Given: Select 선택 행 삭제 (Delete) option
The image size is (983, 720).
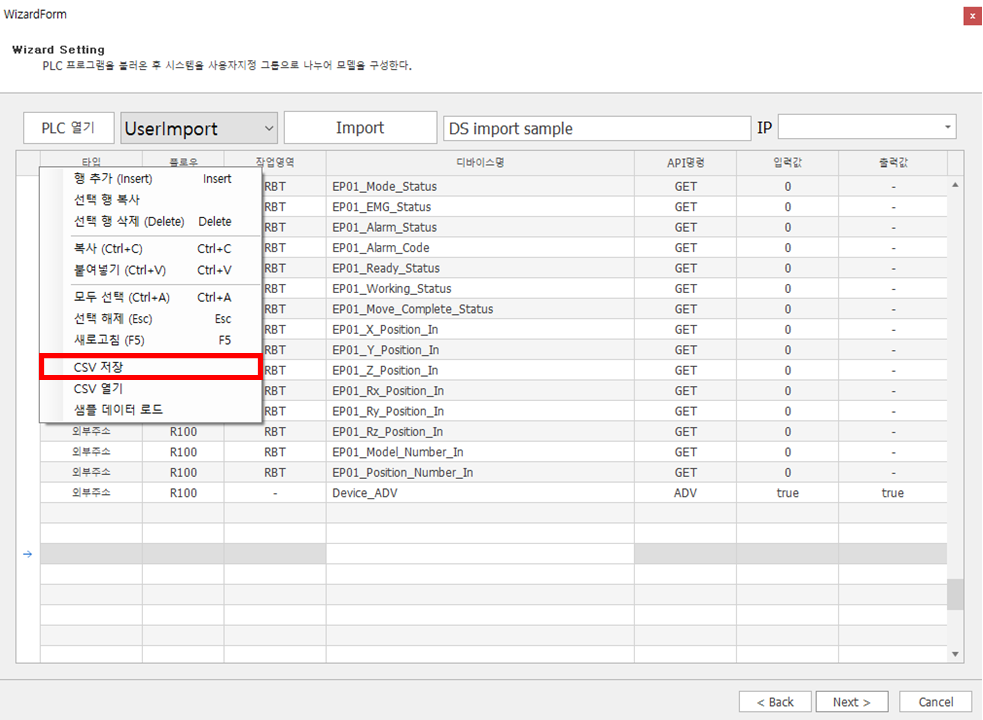Looking at the screenshot, I should [x=150, y=222].
